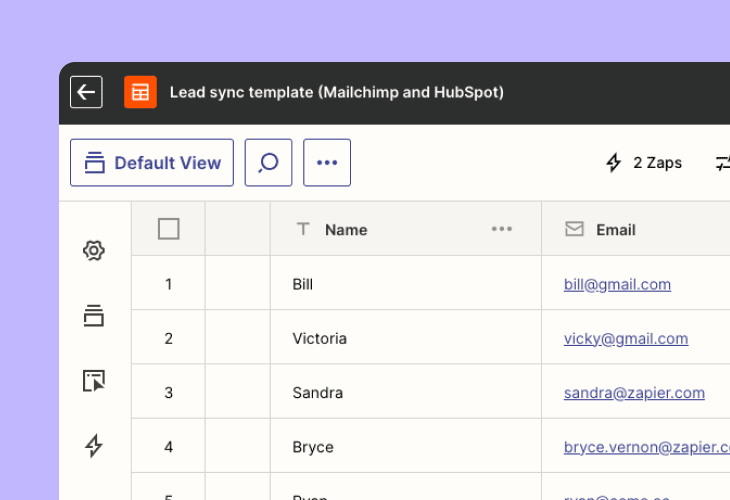This screenshot has height=500, width=730.
Task: Open the search magnifier button
Action: pos(269,162)
